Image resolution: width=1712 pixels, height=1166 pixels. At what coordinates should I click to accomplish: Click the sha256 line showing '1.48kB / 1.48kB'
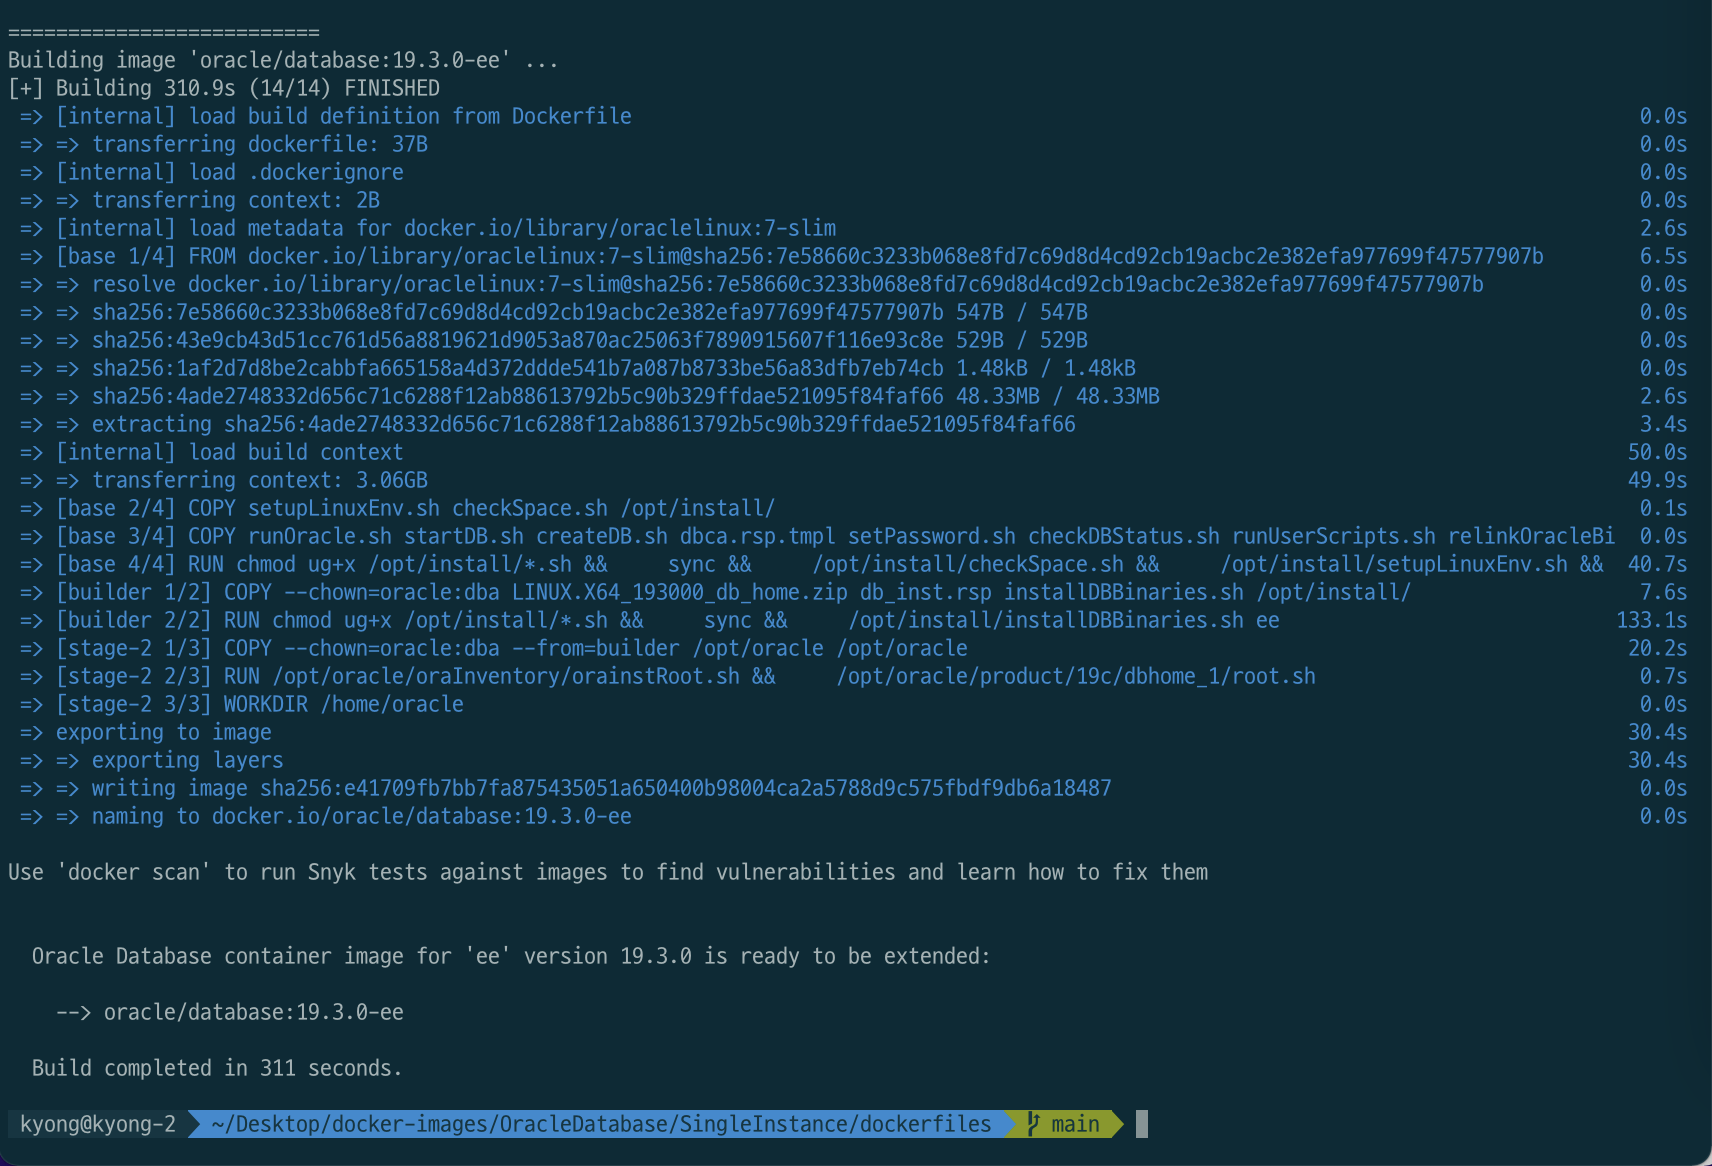tap(578, 368)
